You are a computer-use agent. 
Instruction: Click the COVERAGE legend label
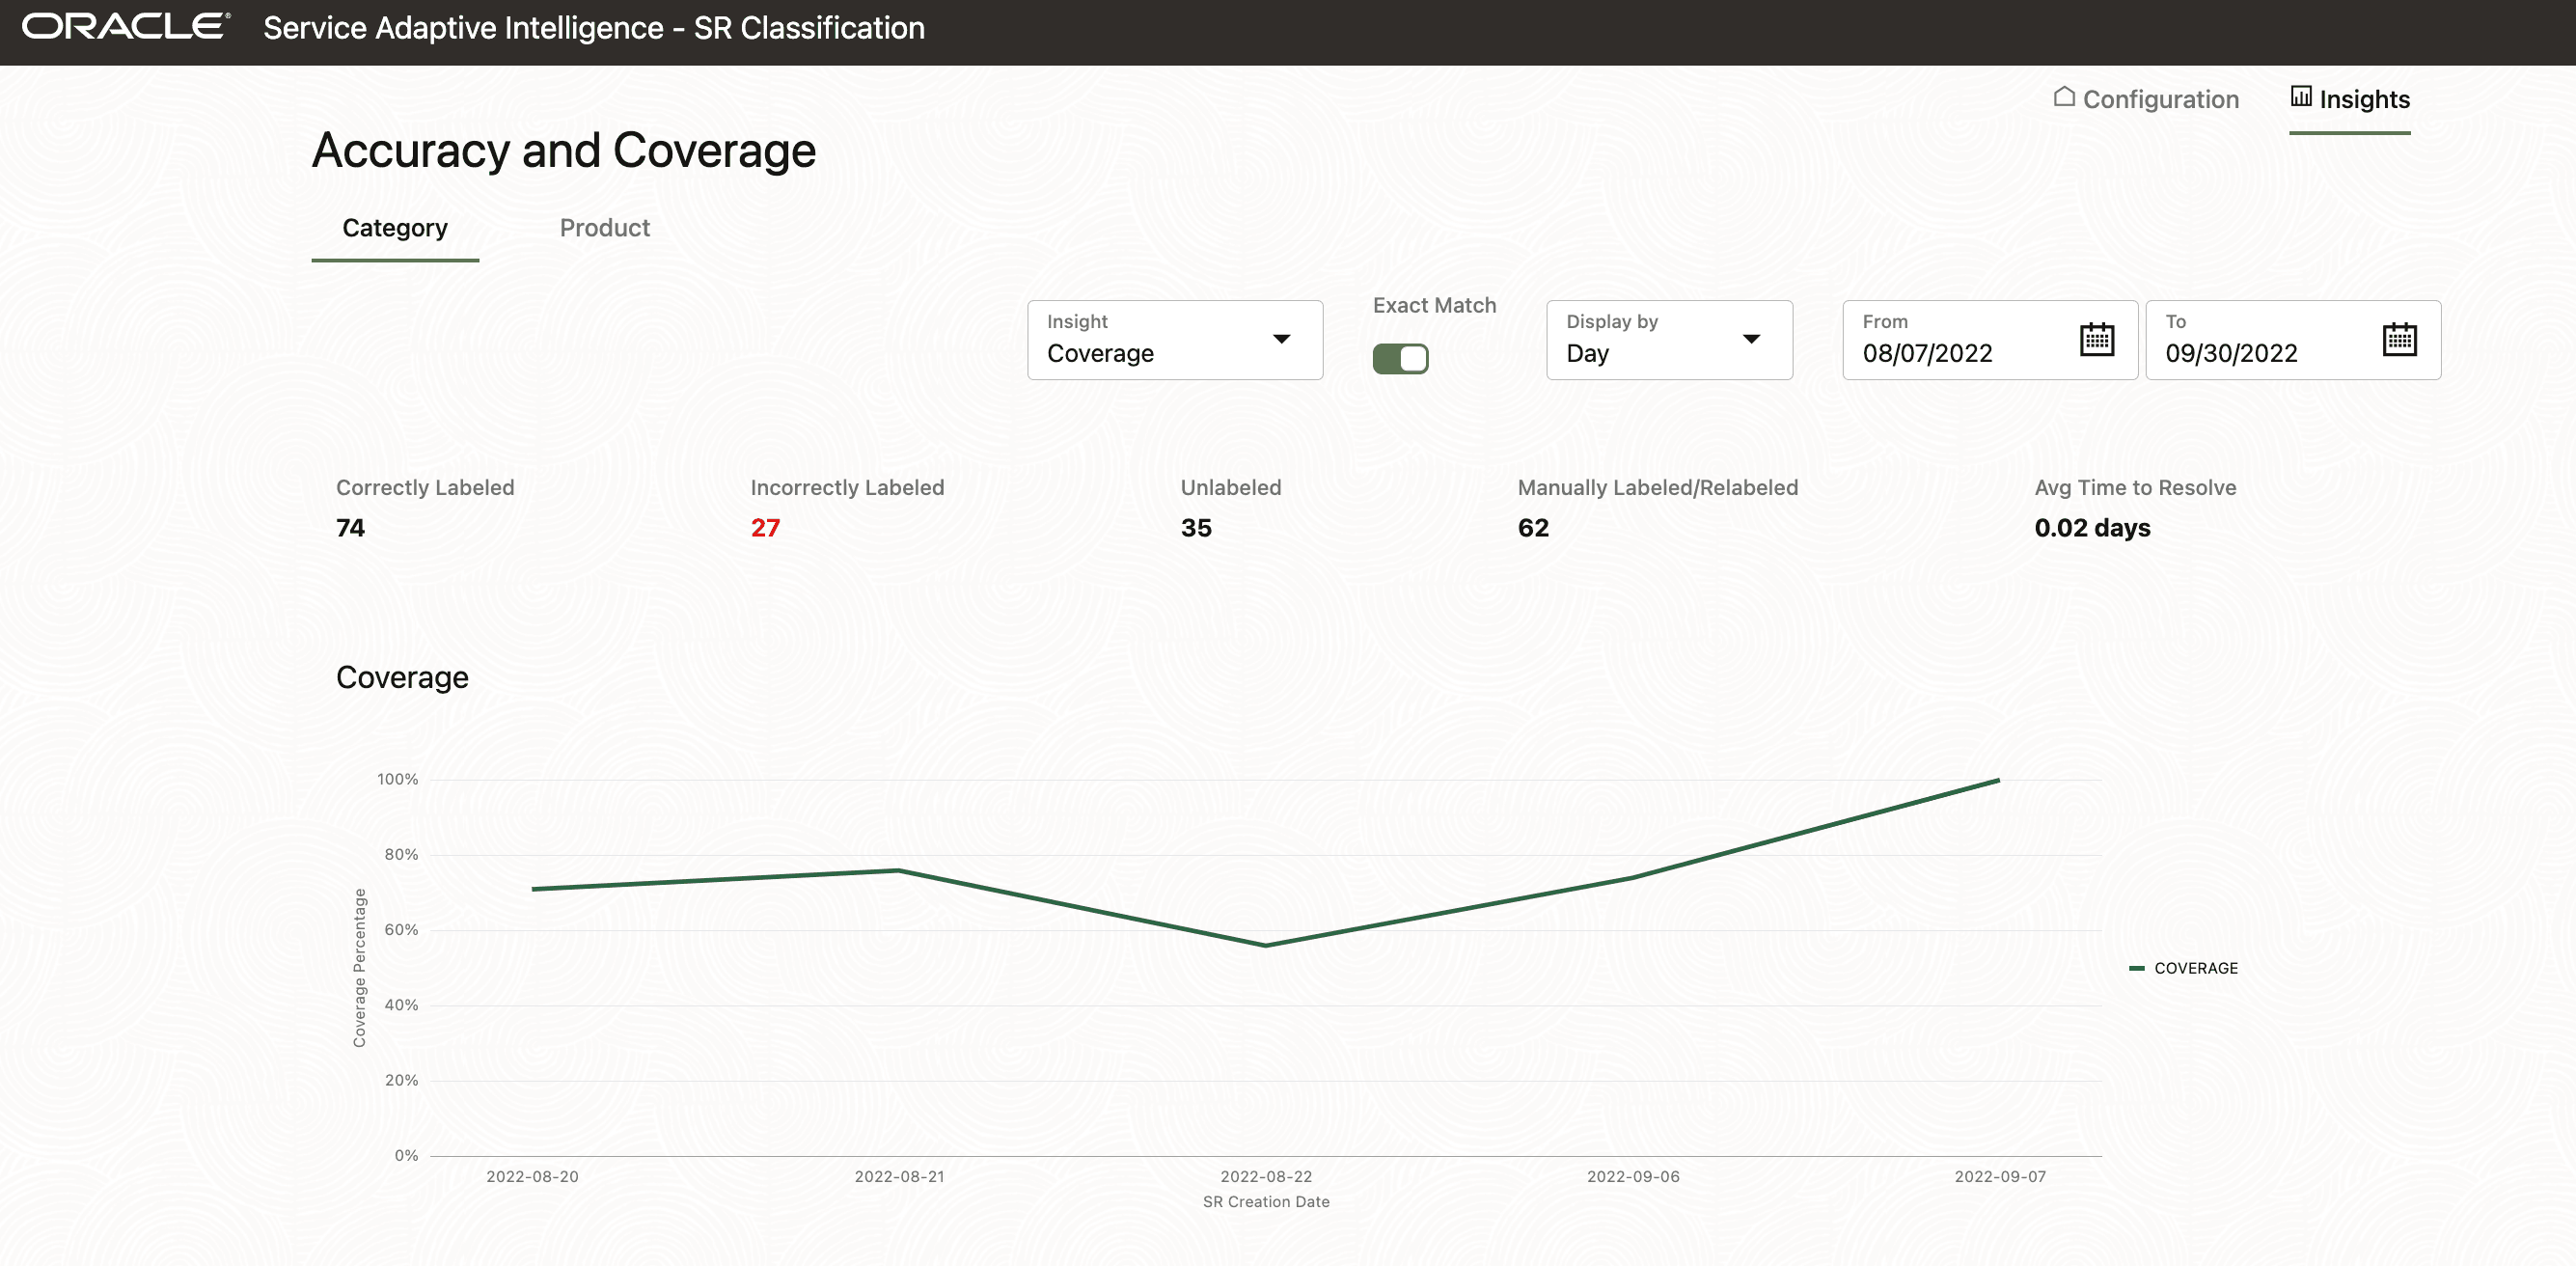pyautogui.click(x=2196, y=968)
